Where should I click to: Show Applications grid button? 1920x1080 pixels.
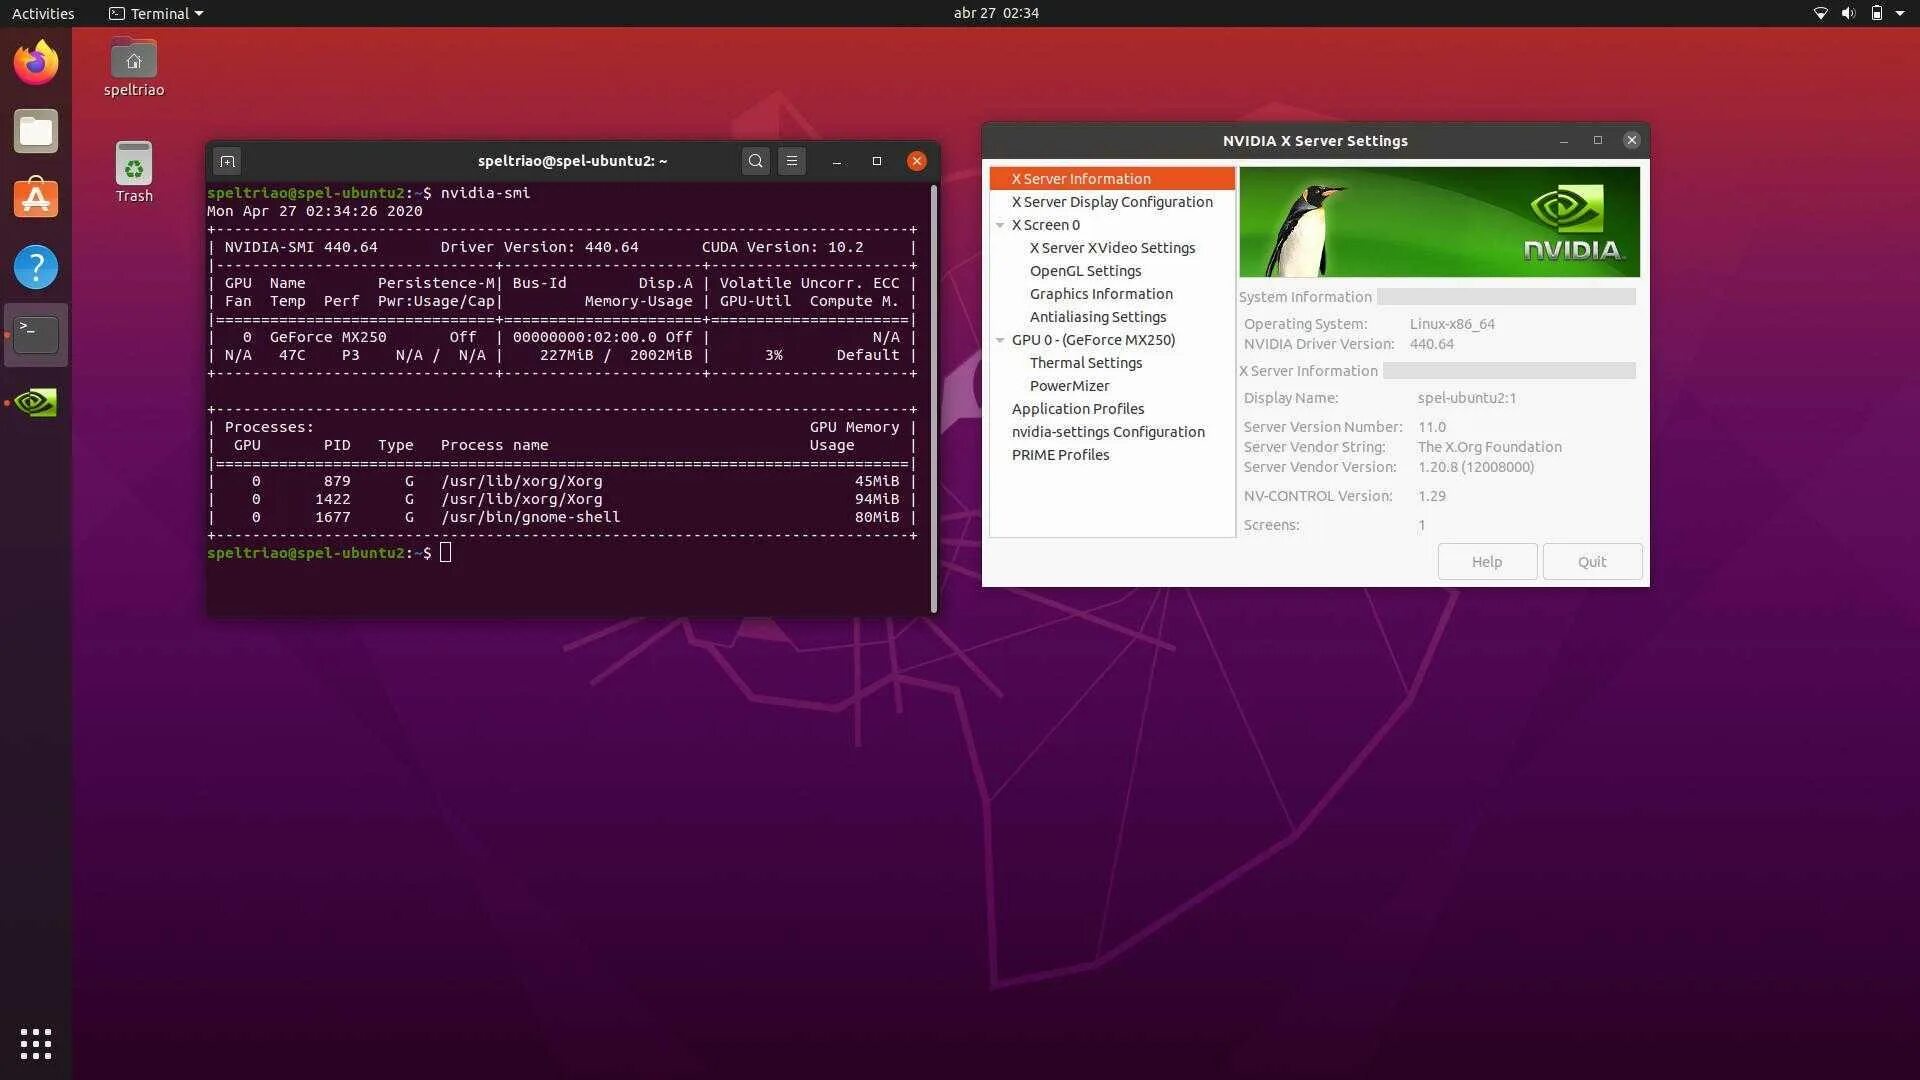pos(36,1044)
